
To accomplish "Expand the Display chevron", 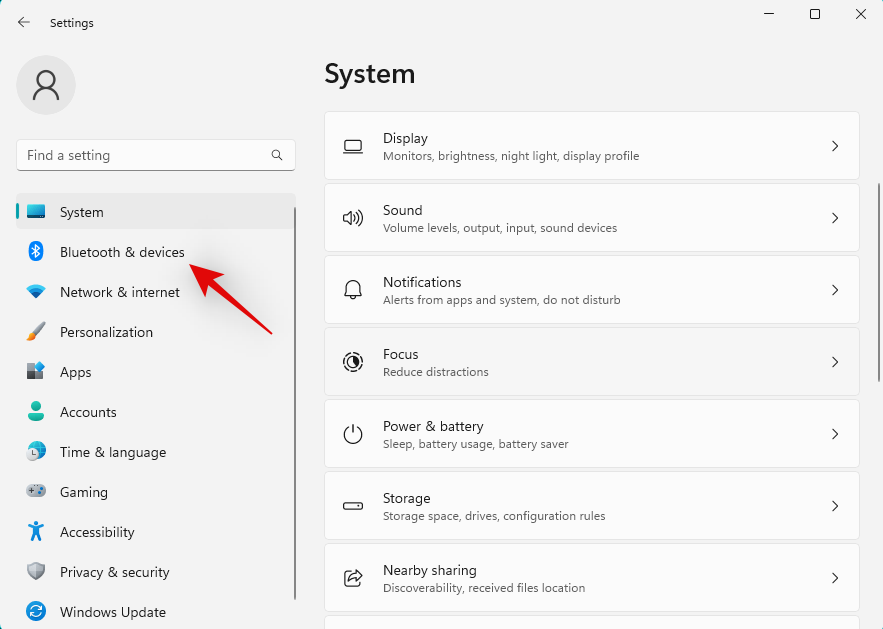I will (835, 146).
